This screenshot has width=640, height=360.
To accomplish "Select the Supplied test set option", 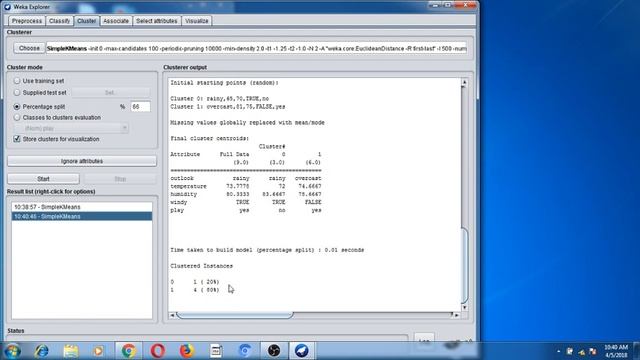I will click(x=17, y=93).
